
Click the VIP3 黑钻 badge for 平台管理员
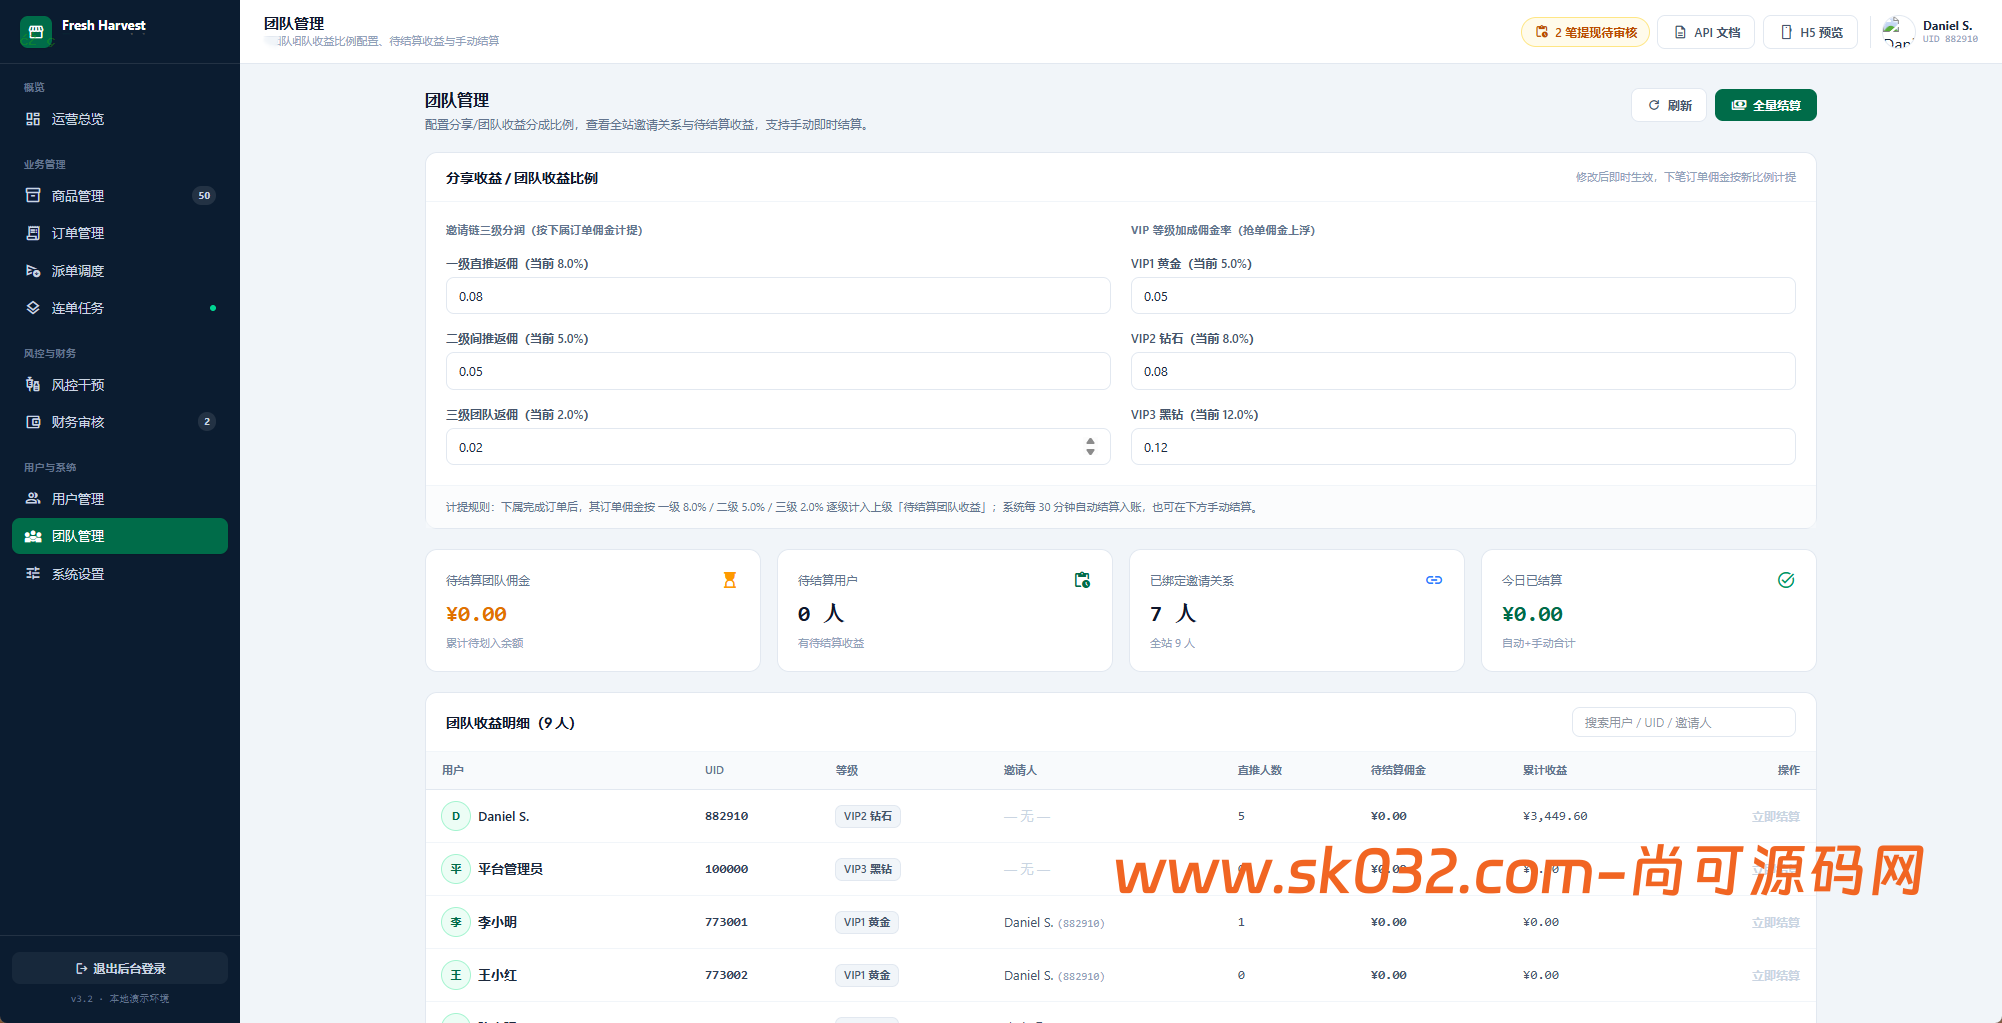click(868, 869)
